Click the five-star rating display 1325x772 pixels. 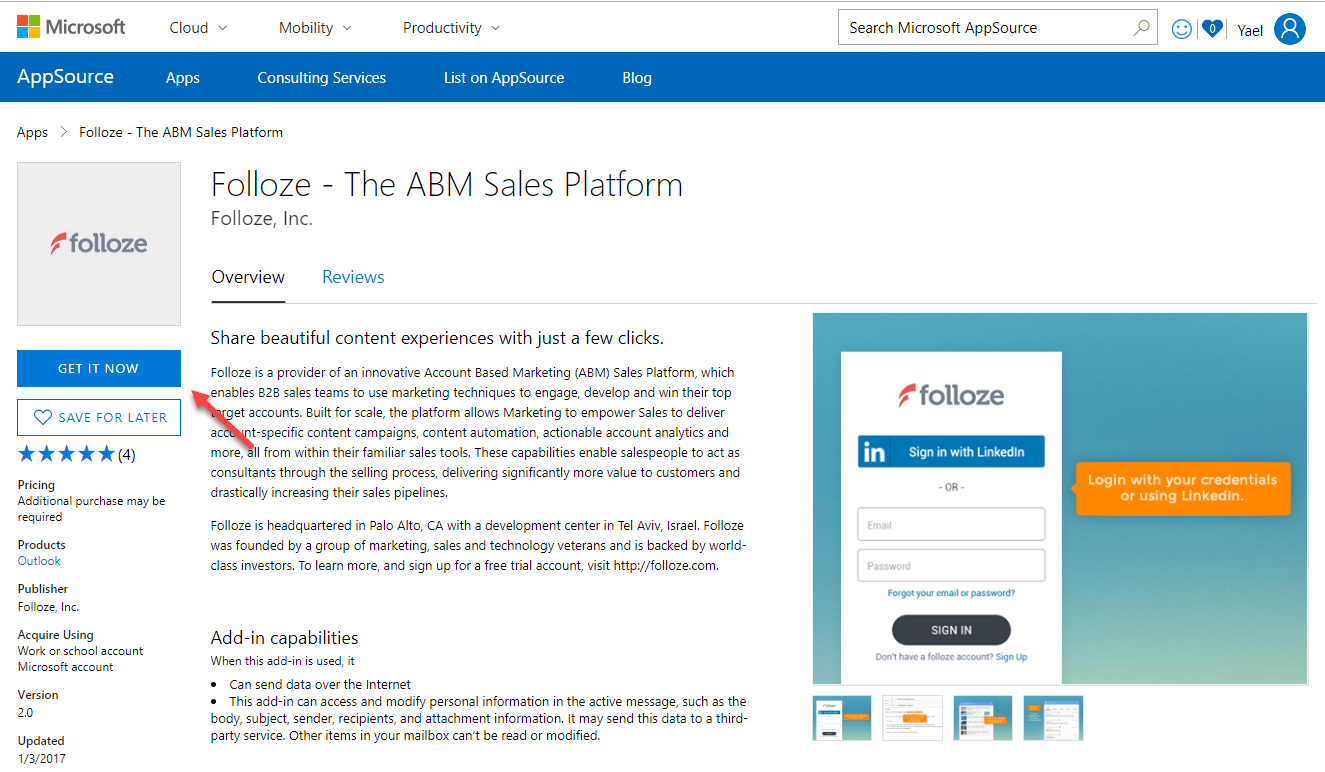[x=67, y=453]
